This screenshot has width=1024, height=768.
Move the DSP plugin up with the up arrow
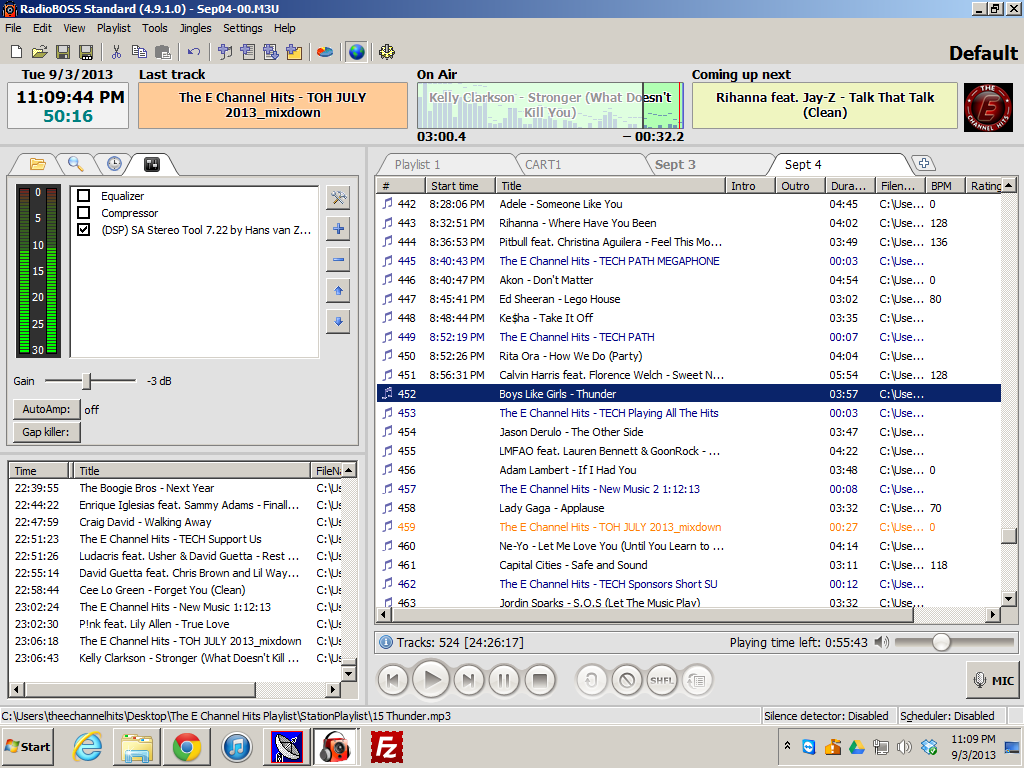pos(338,291)
